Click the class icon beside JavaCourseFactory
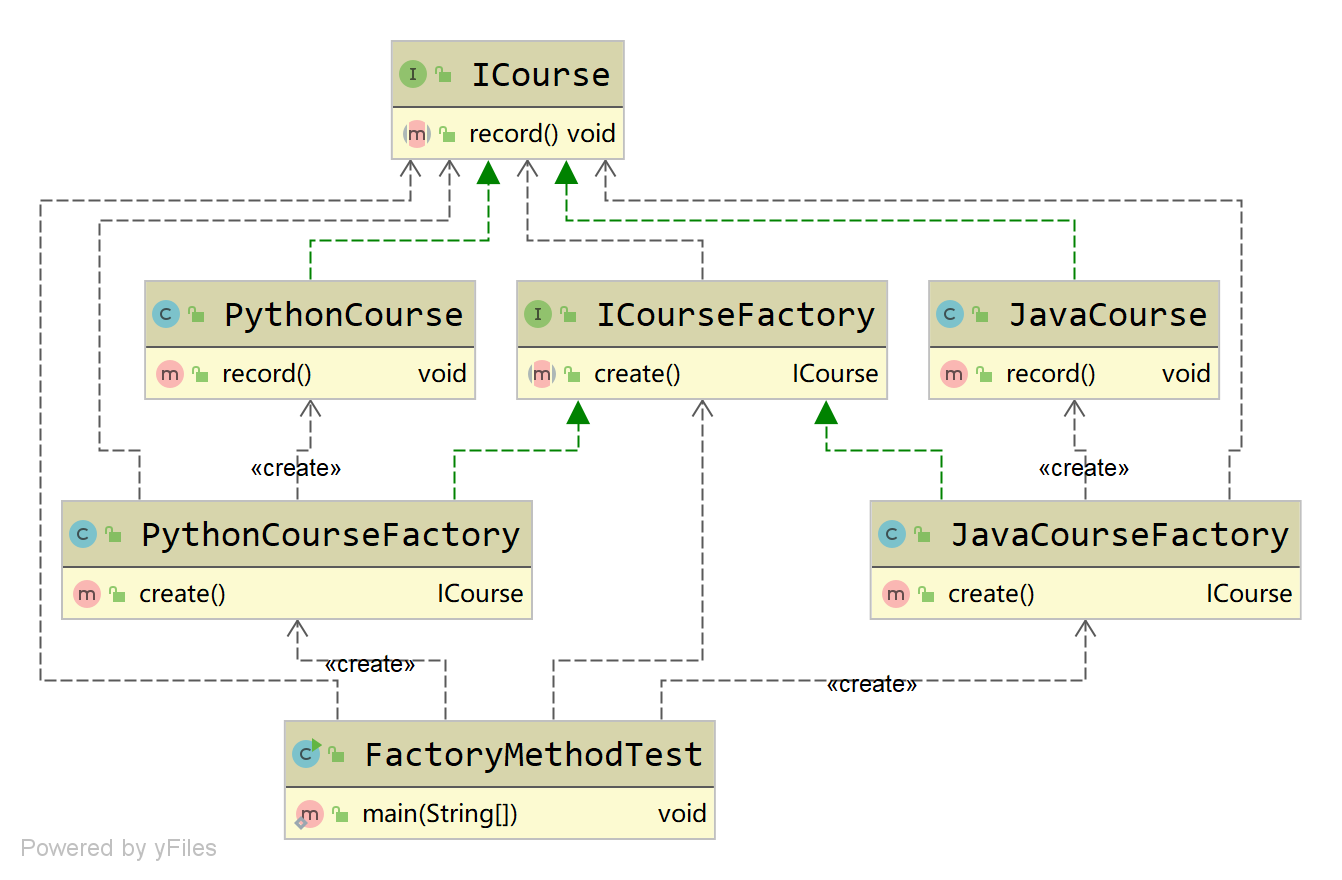 coord(892,534)
